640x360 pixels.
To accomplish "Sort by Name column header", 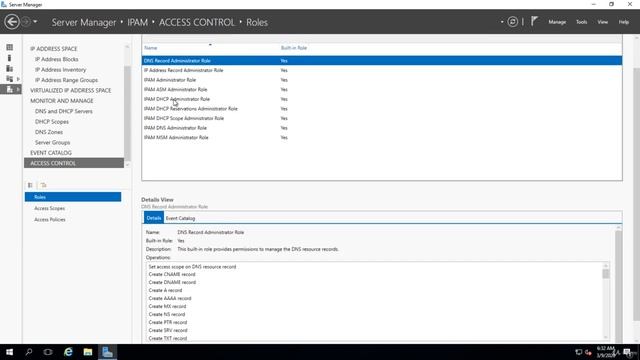I will 150,48.
